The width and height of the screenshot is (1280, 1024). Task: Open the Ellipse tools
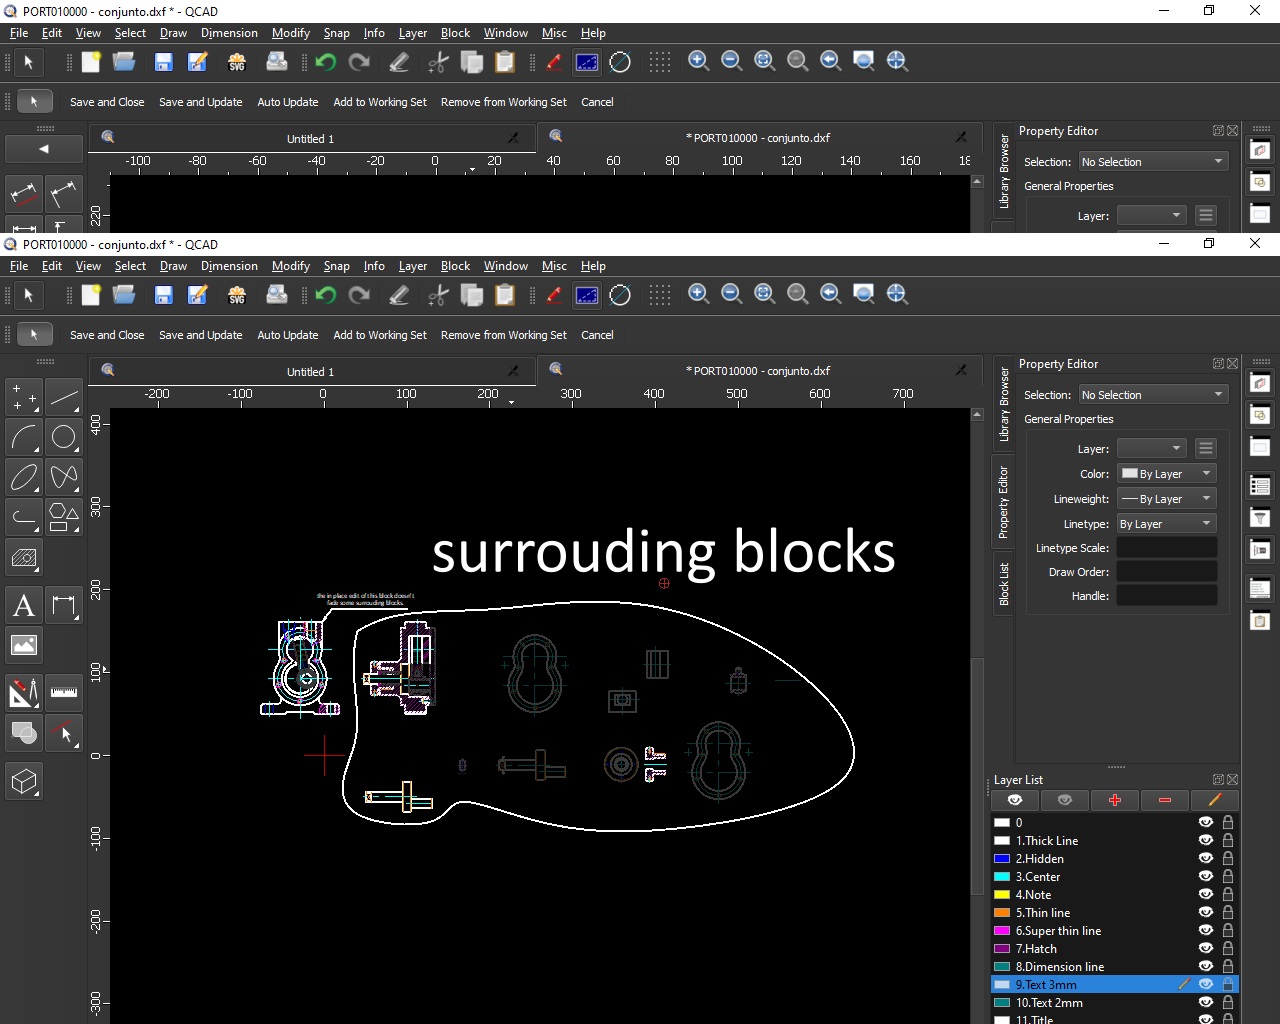point(24,477)
